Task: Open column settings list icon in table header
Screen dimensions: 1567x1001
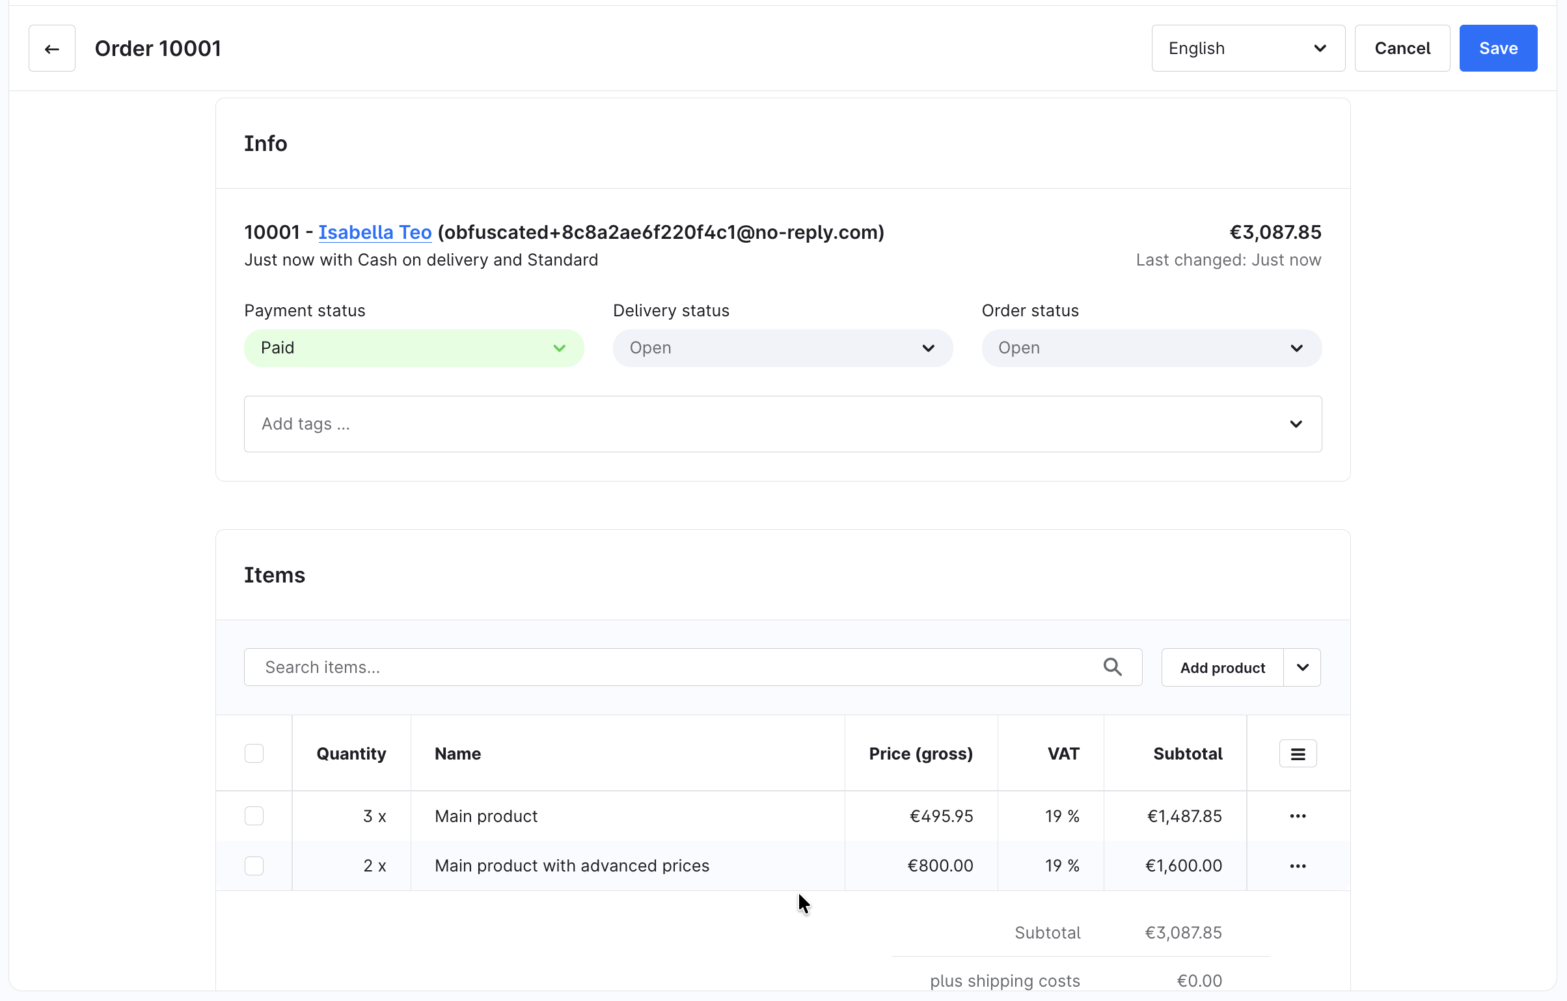Action: (x=1297, y=754)
